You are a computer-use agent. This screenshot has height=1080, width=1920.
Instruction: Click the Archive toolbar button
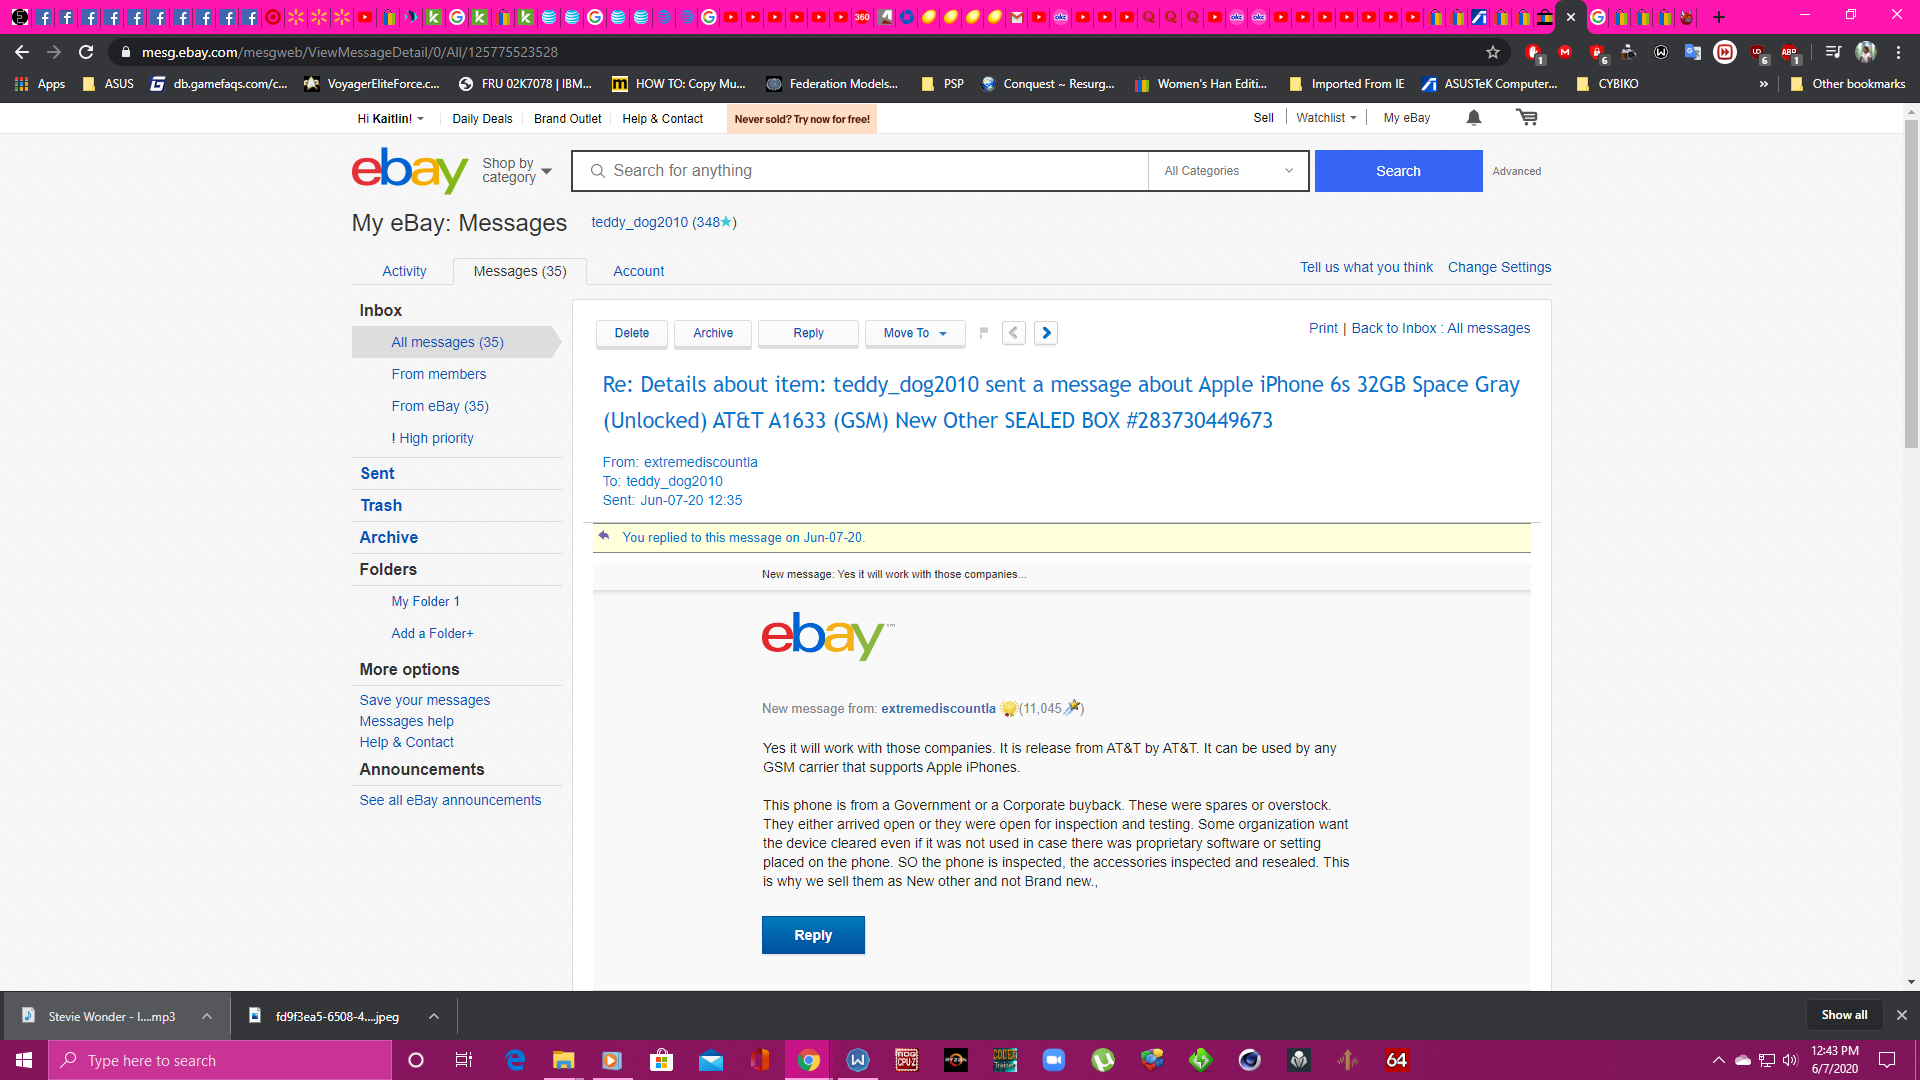coord(713,333)
